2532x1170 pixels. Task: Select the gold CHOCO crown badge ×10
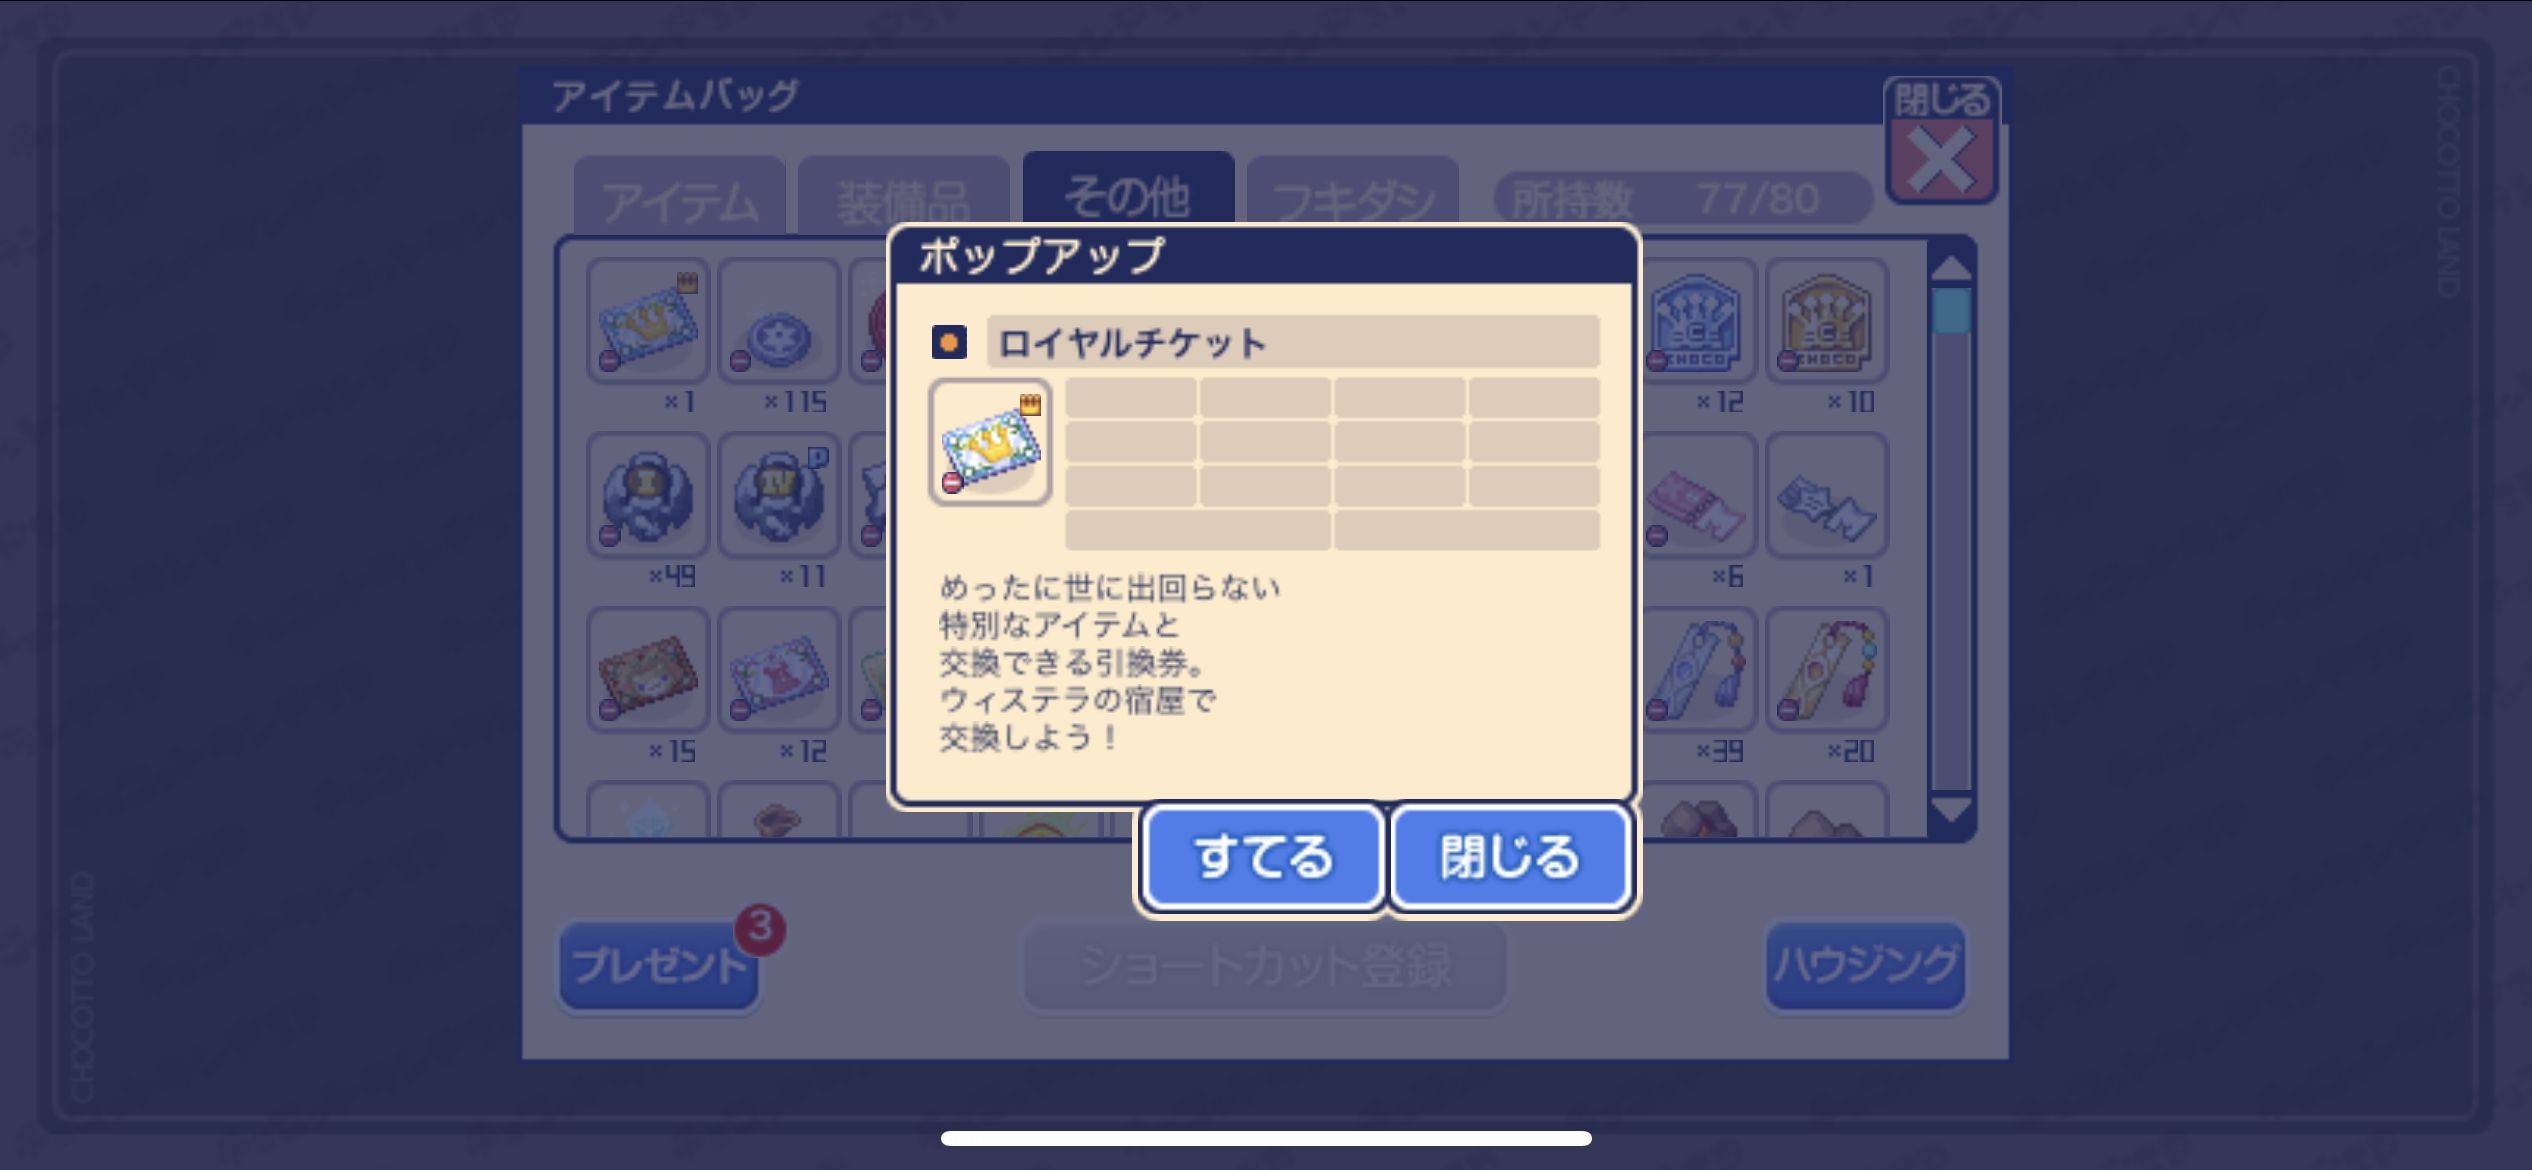(1827, 320)
